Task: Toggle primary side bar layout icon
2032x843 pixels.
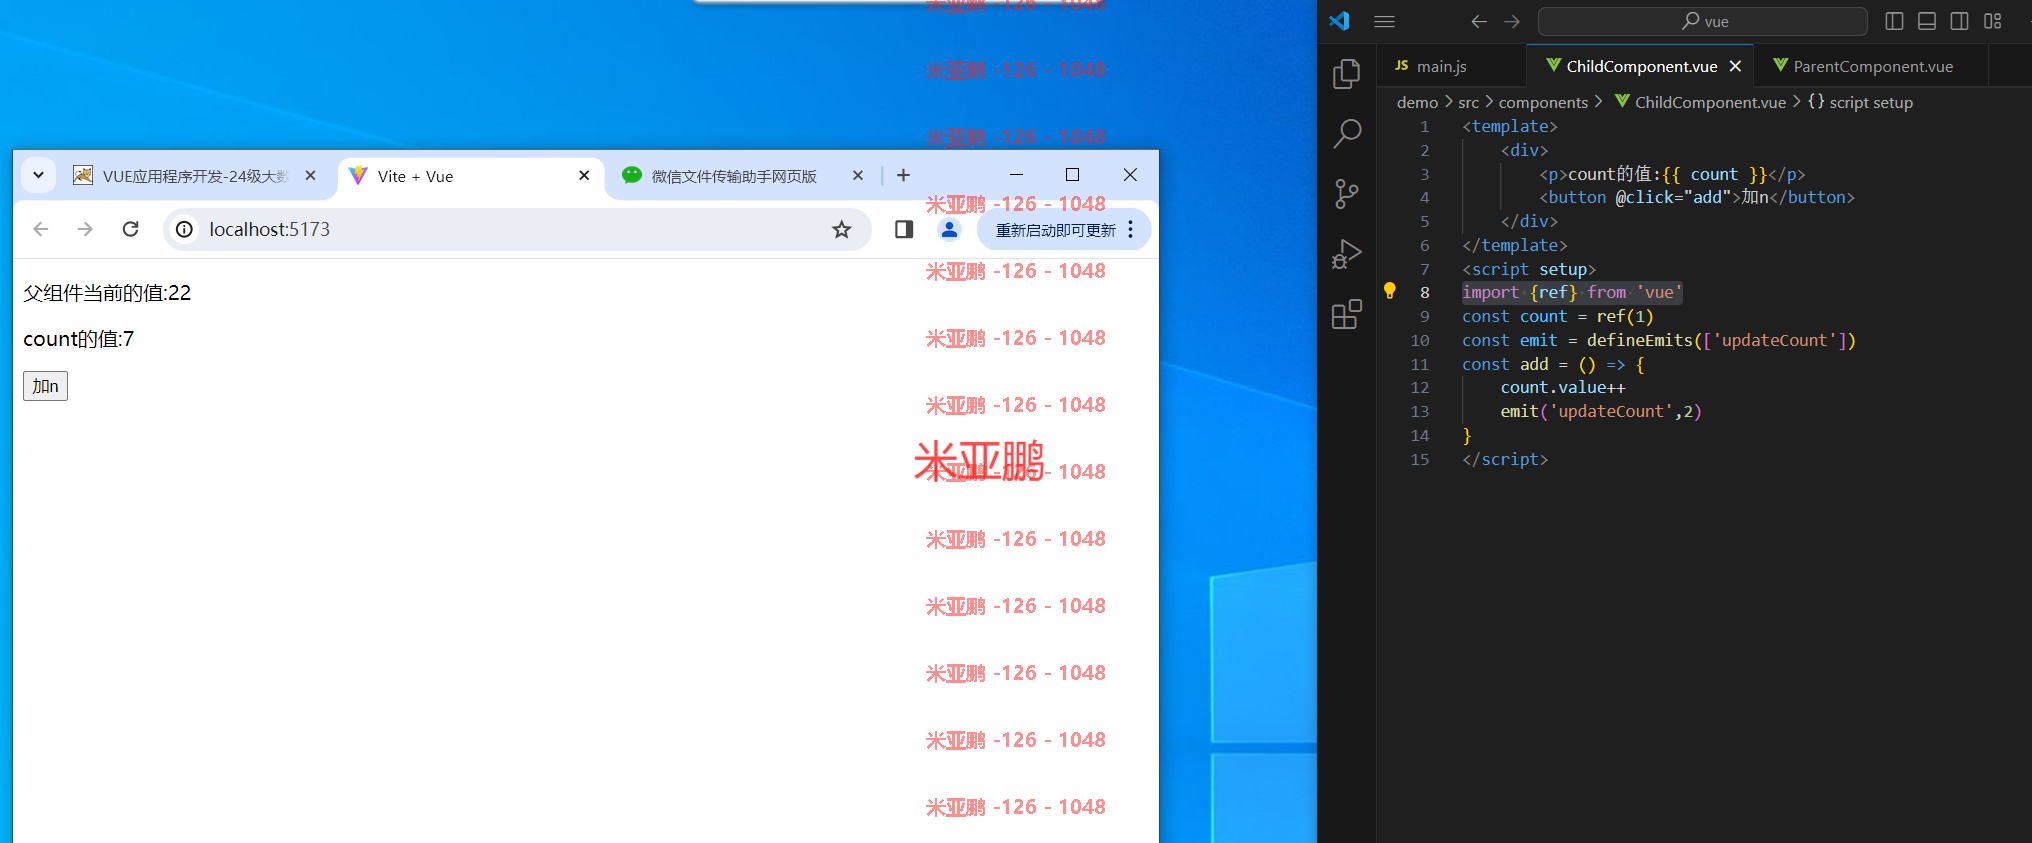Action: click(1894, 21)
